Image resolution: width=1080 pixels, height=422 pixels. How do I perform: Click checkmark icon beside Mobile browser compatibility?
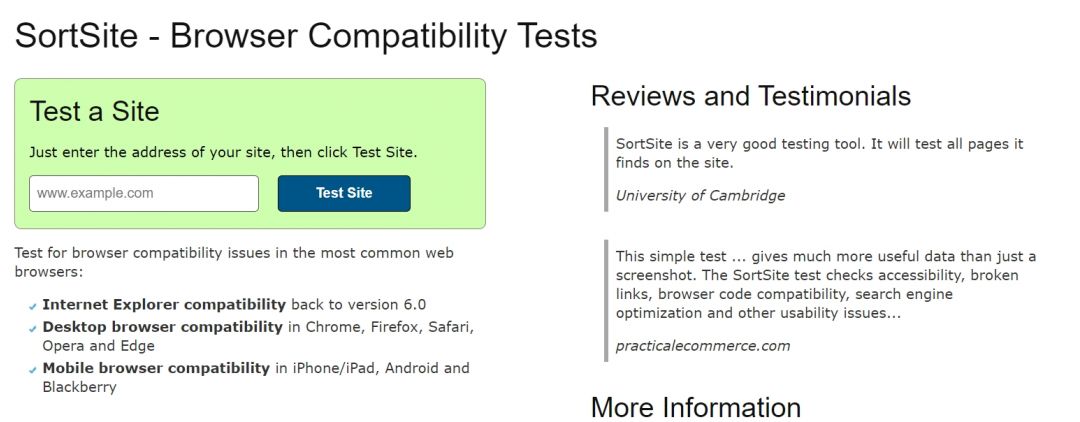tap(34, 370)
